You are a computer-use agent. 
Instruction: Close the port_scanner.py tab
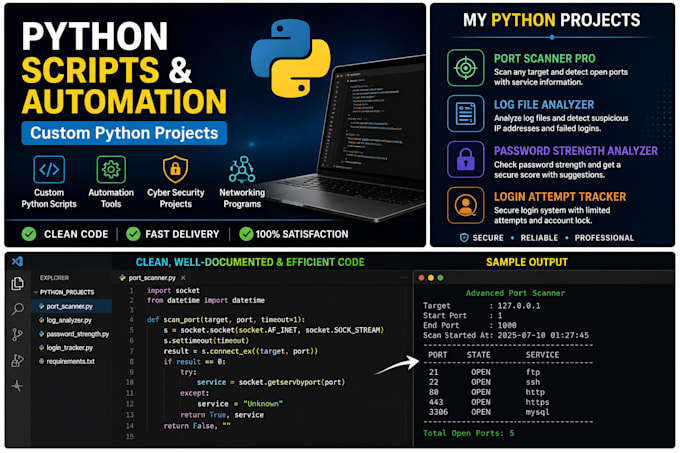click(x=183, y=278)
